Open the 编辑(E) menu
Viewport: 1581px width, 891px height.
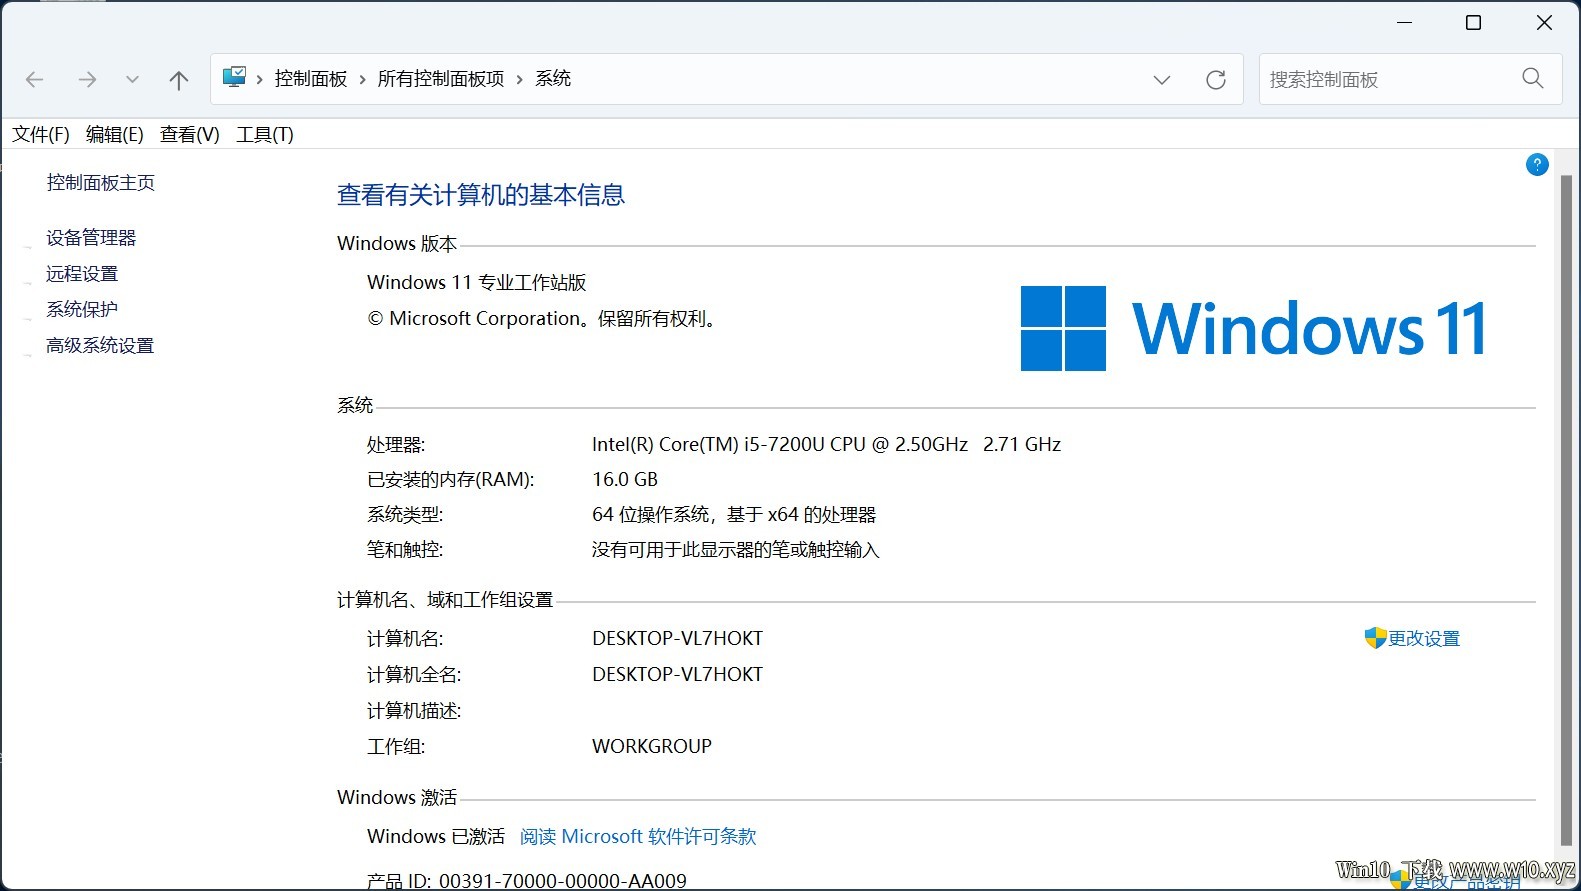(115, 134)
